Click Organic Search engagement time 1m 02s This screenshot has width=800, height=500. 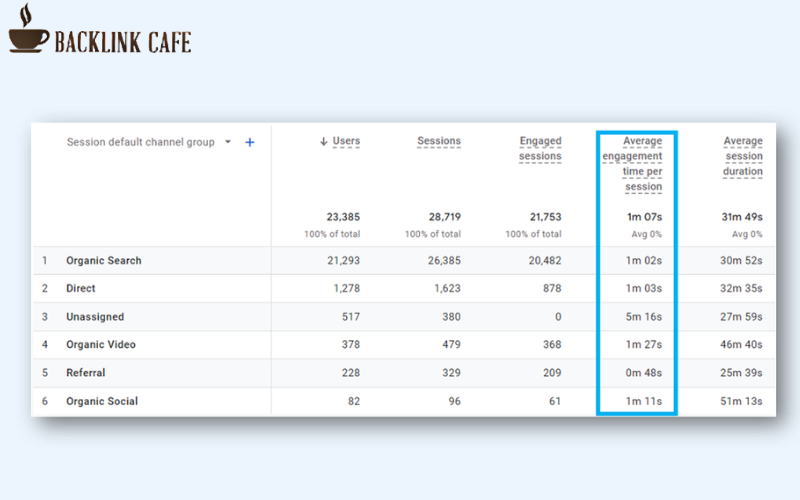[x=644, y=261]
